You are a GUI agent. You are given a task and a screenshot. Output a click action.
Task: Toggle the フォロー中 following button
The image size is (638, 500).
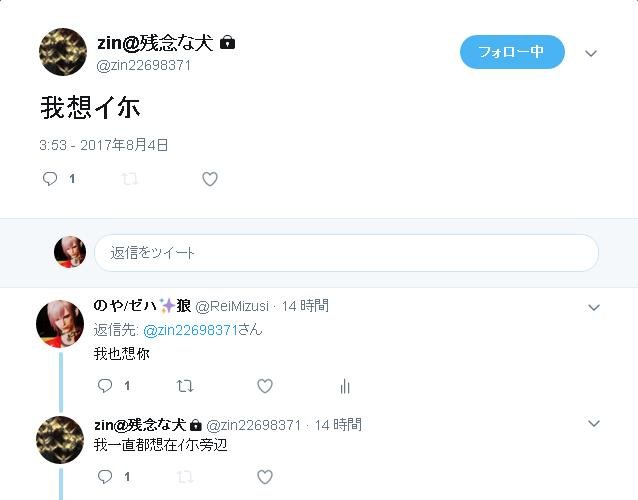click(512, 52)
